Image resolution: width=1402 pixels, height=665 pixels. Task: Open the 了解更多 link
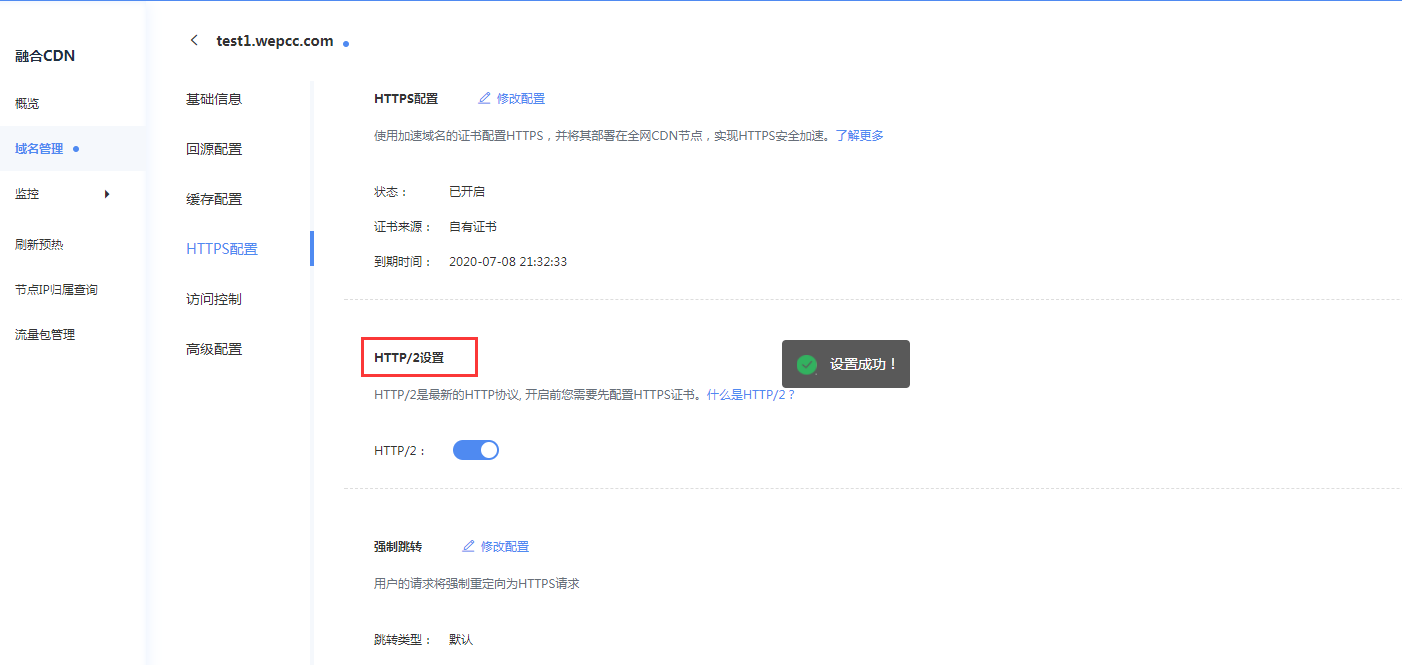coord(860,135)
